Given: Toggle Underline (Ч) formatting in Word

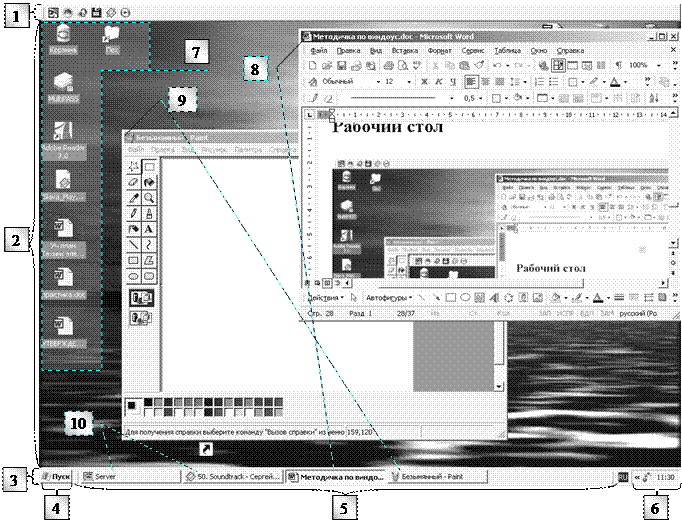Looking at the screenshot, I should (453, 82).
